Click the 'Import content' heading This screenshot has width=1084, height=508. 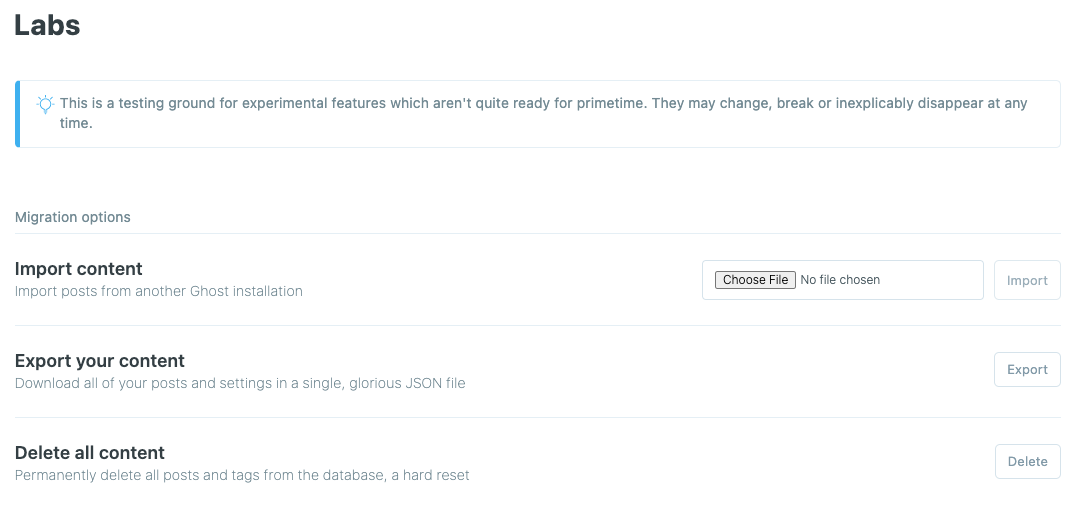pyautogui.click(x=79, y=268)
